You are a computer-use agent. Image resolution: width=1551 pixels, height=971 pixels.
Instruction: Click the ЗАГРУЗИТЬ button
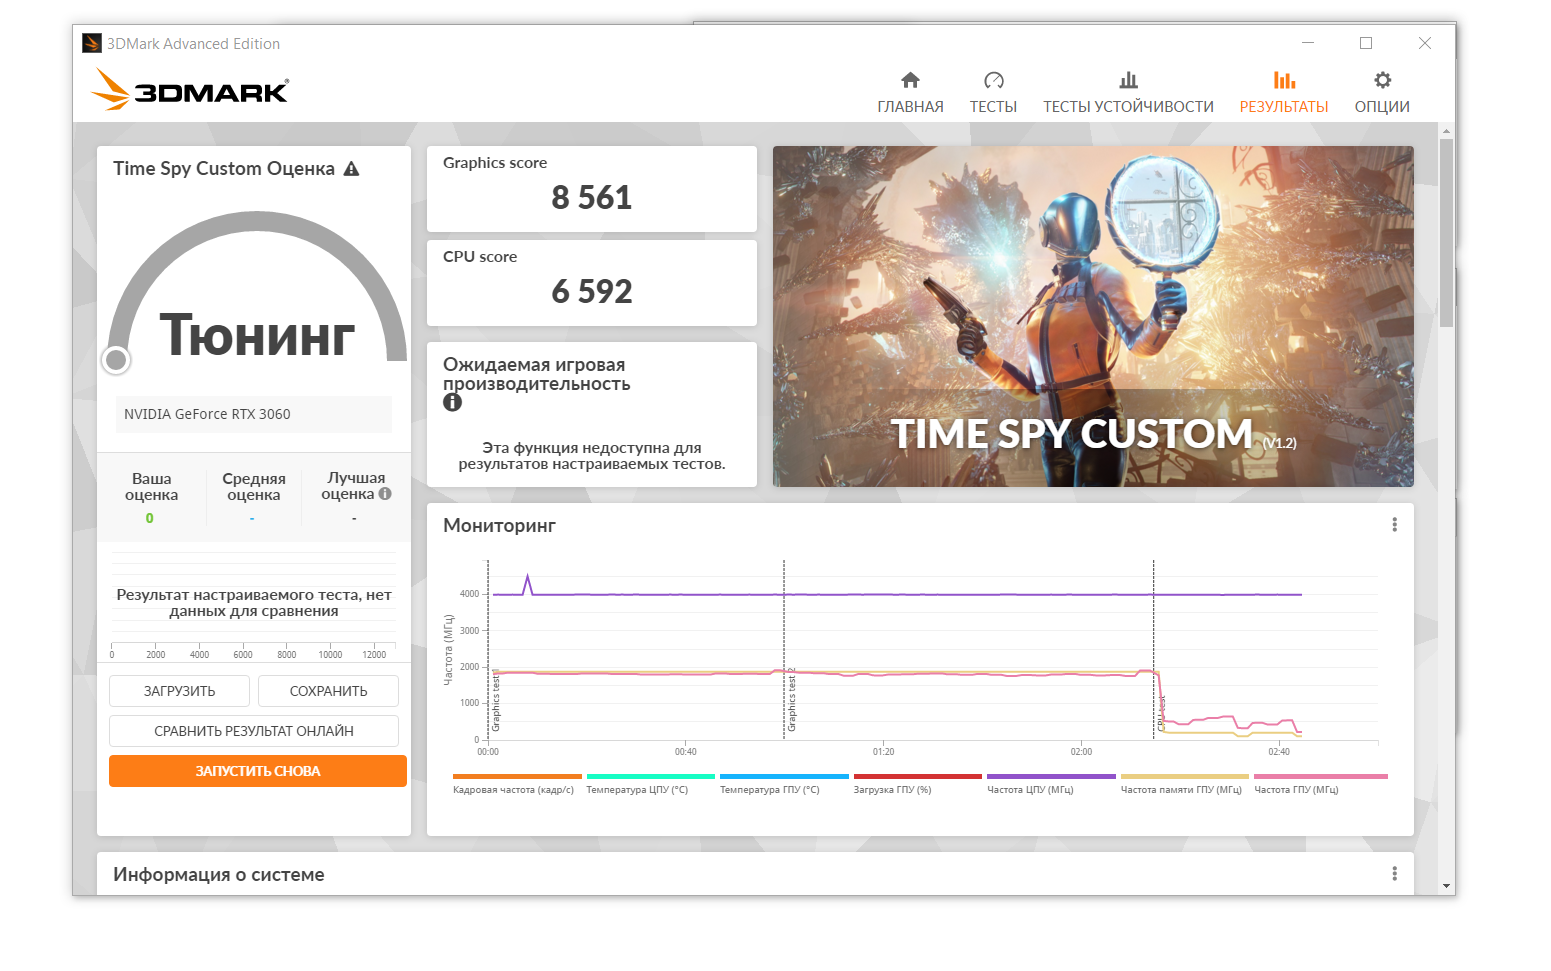179,691
